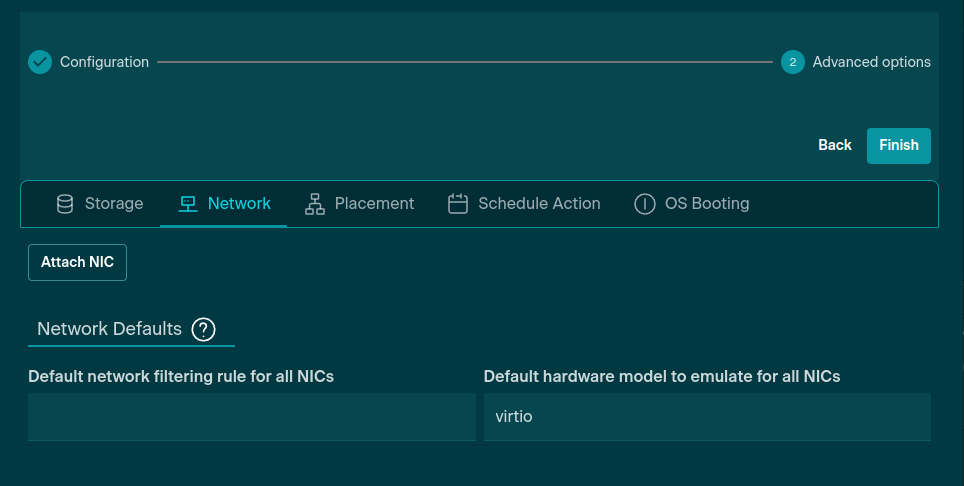Viewport: 964px width, 486px height.
Task: Click the Configuration step checkmark icon
Action: click(40, 62)
